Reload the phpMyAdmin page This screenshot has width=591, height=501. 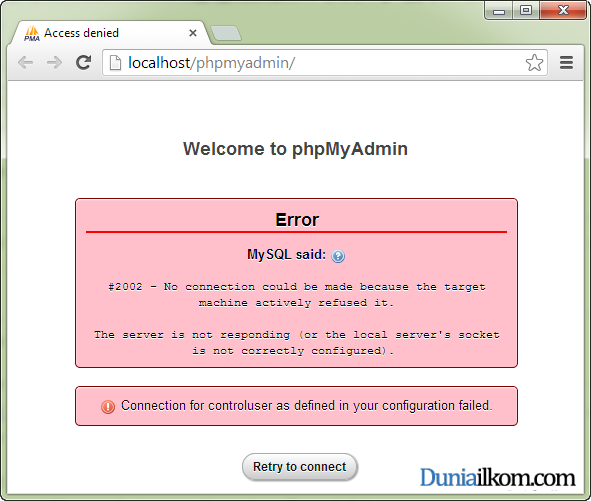point(83,63)
